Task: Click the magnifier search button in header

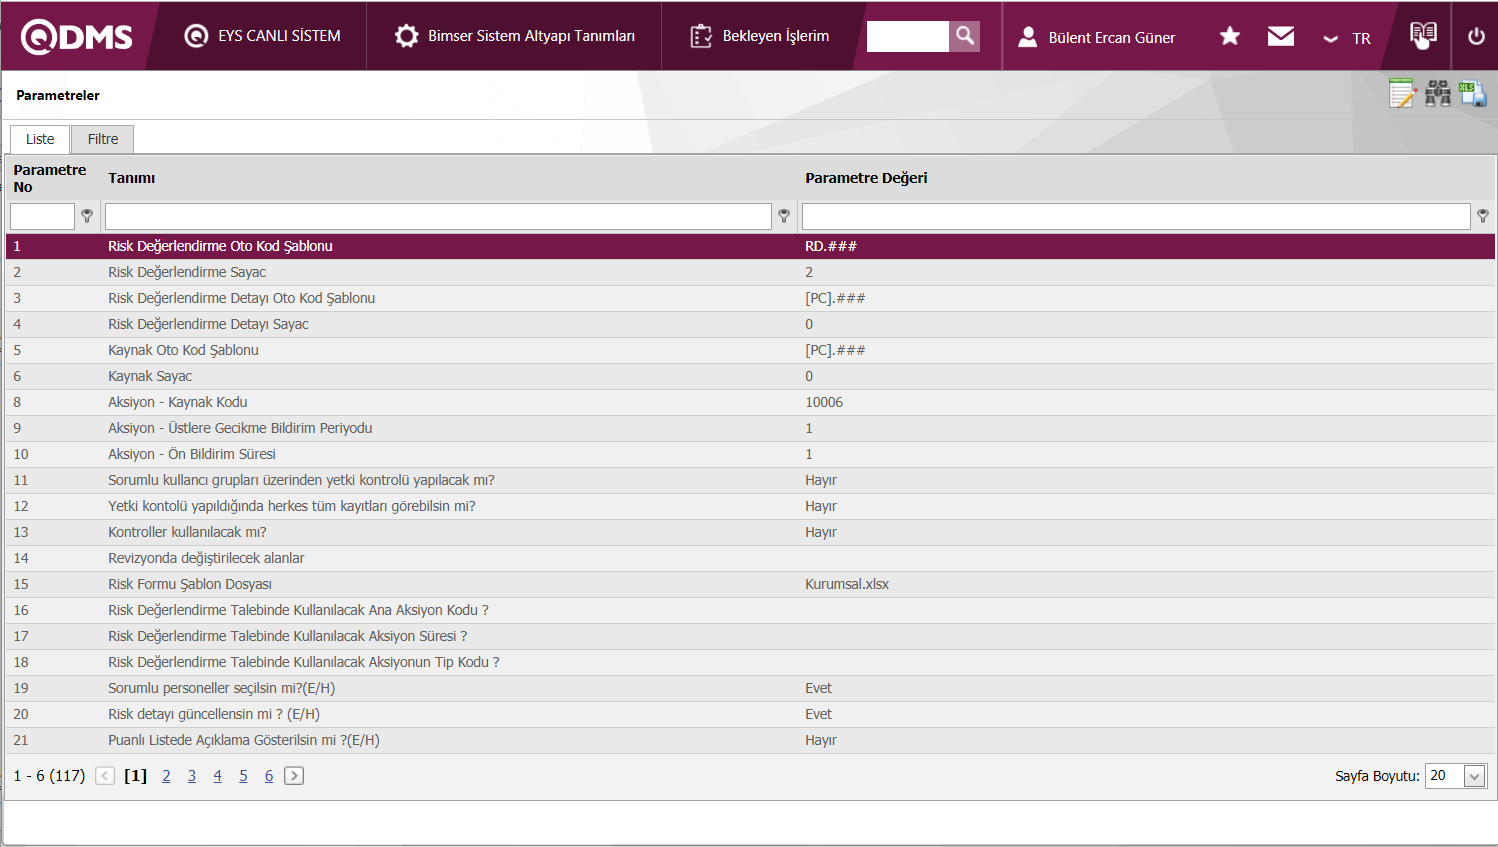Action: point(964,36)
